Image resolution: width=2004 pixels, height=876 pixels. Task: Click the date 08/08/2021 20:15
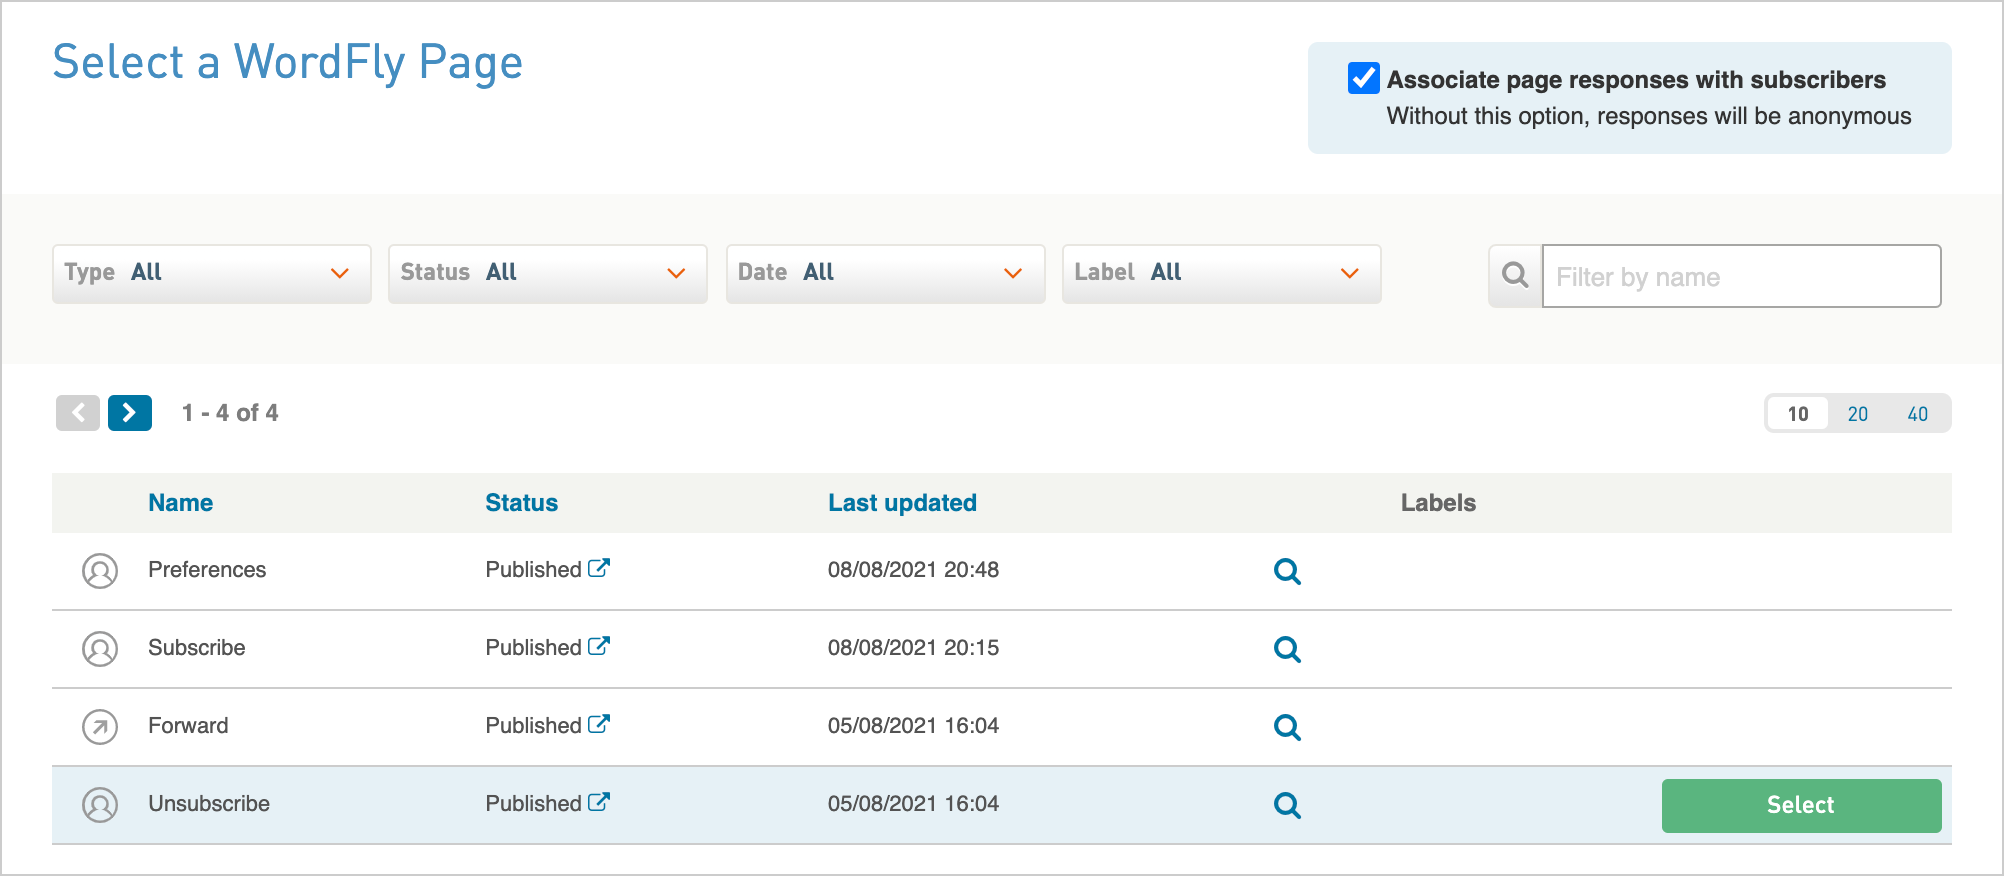point(914,648)
